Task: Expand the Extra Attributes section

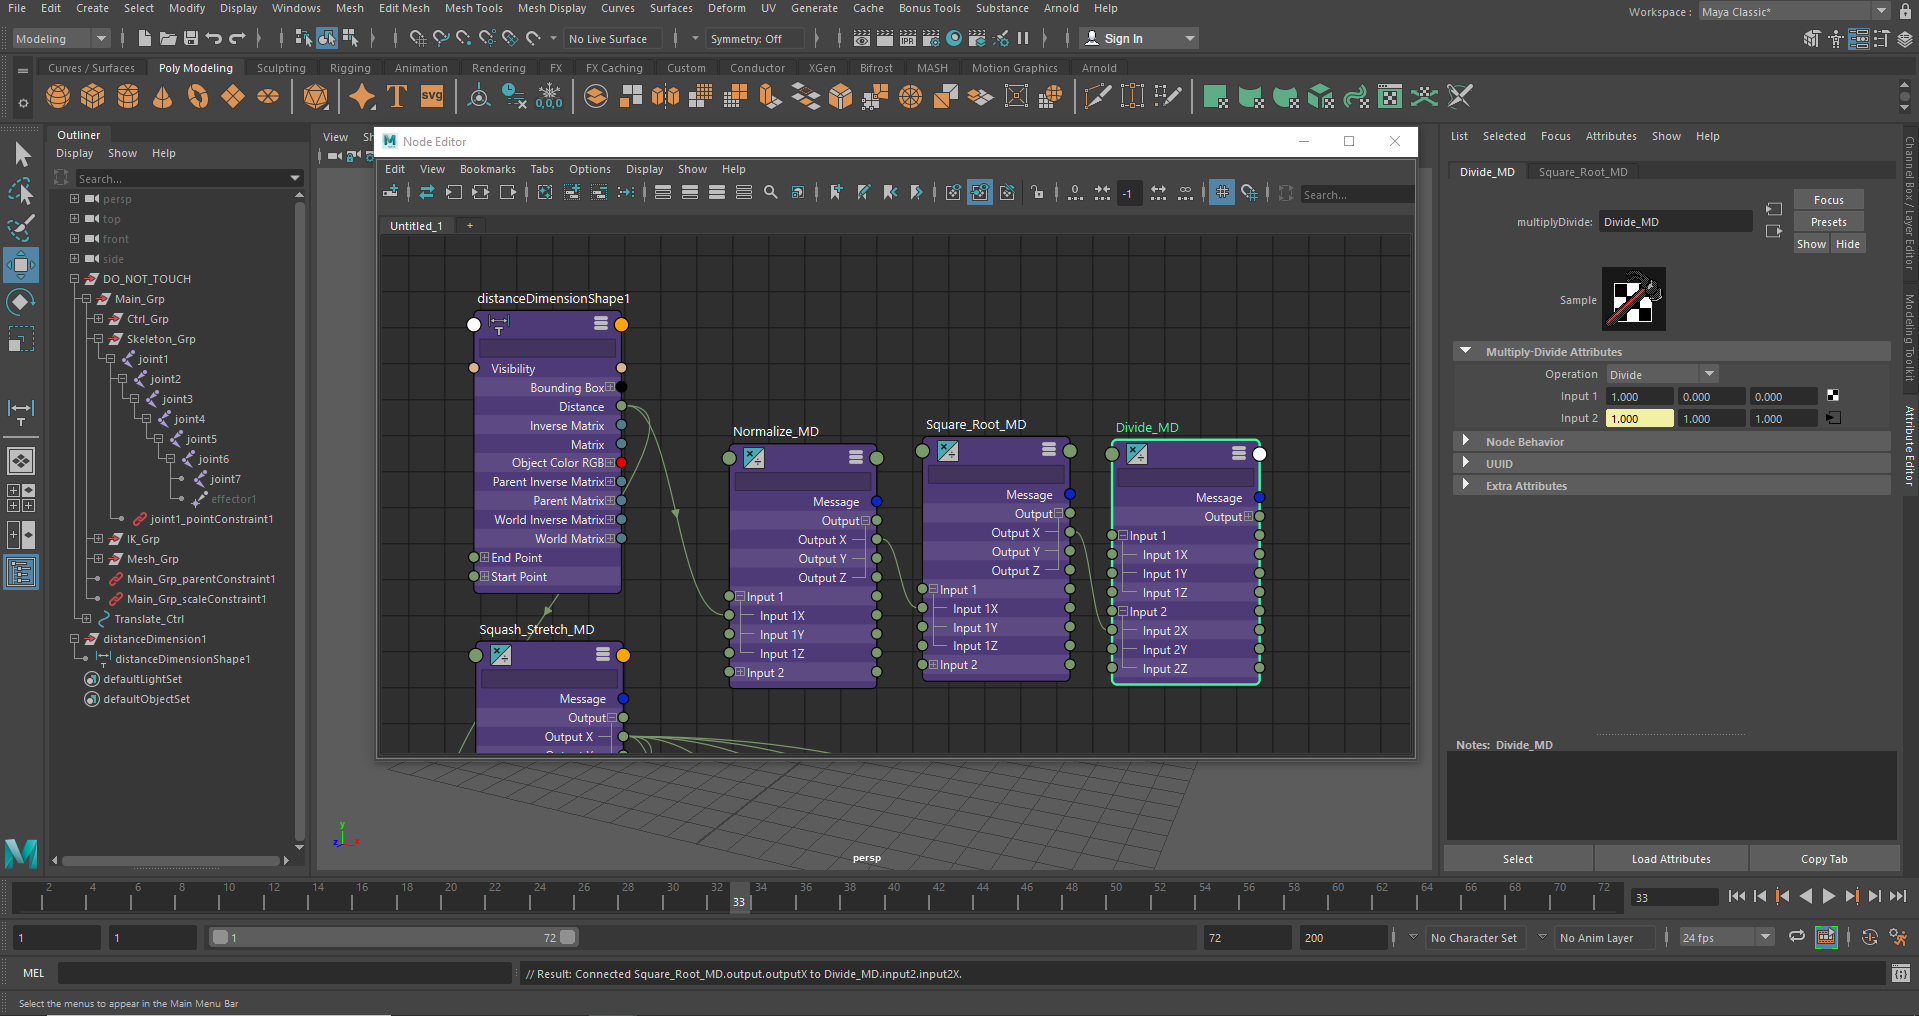Action: 1671,485
